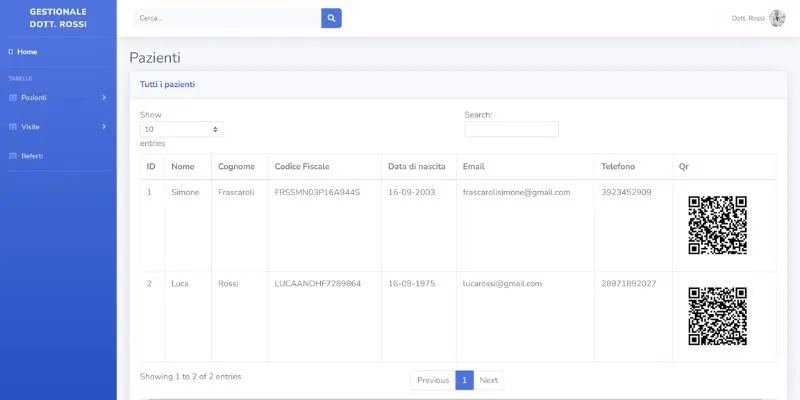Sort table by Cognome column header
The image size is (800, 400).
click(x=236, y=166)
